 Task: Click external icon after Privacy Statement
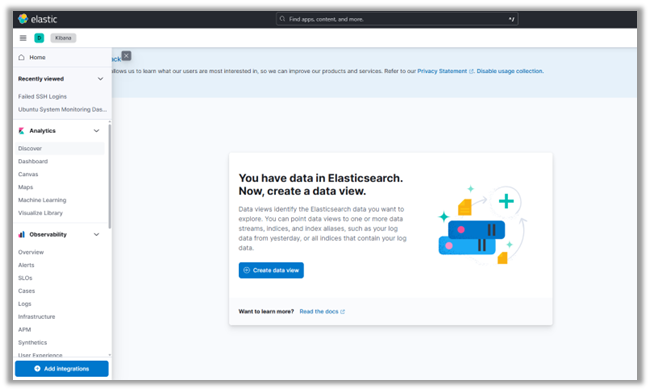[x=471, y=71]
